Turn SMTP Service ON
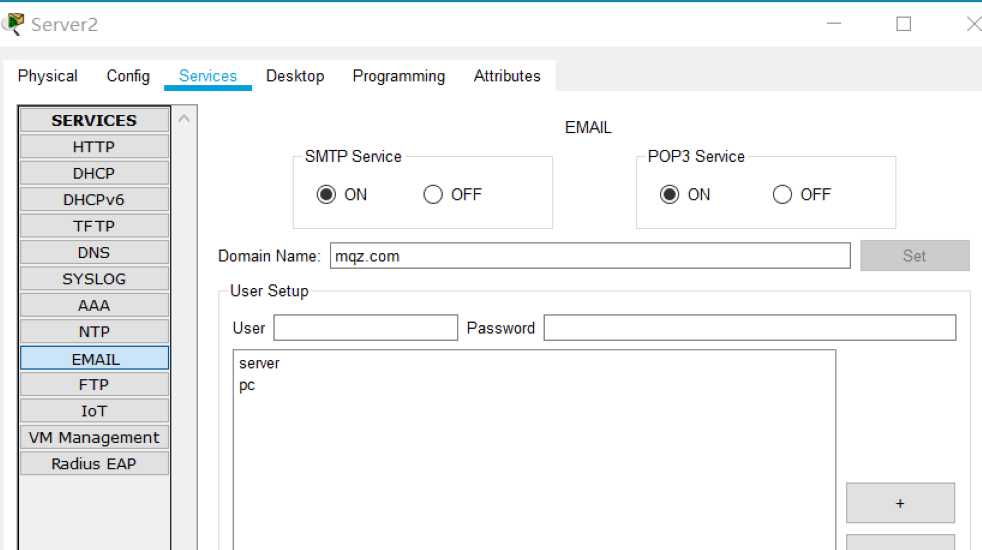This screenshot has height=550, width=982. [326, 194]
